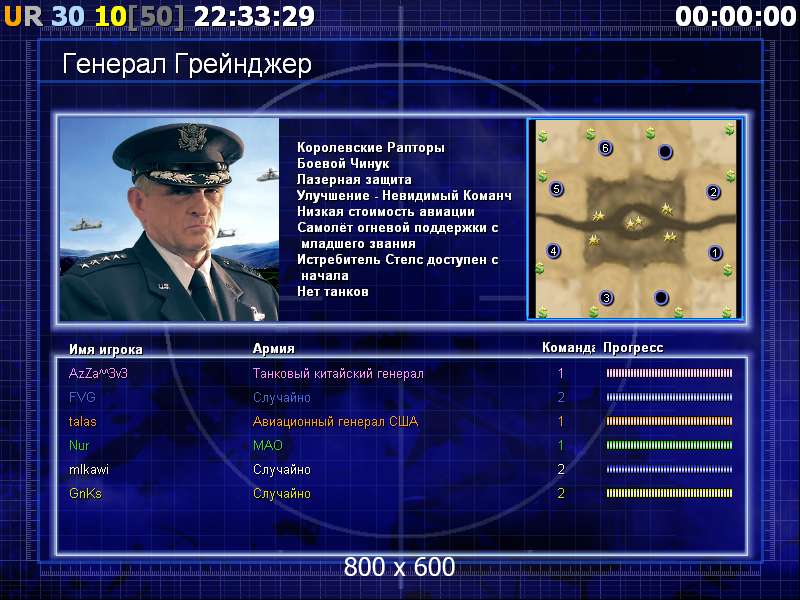Click army 'МАО' in Nur's row
800x600 pixels.
click(x=268, y=445)
